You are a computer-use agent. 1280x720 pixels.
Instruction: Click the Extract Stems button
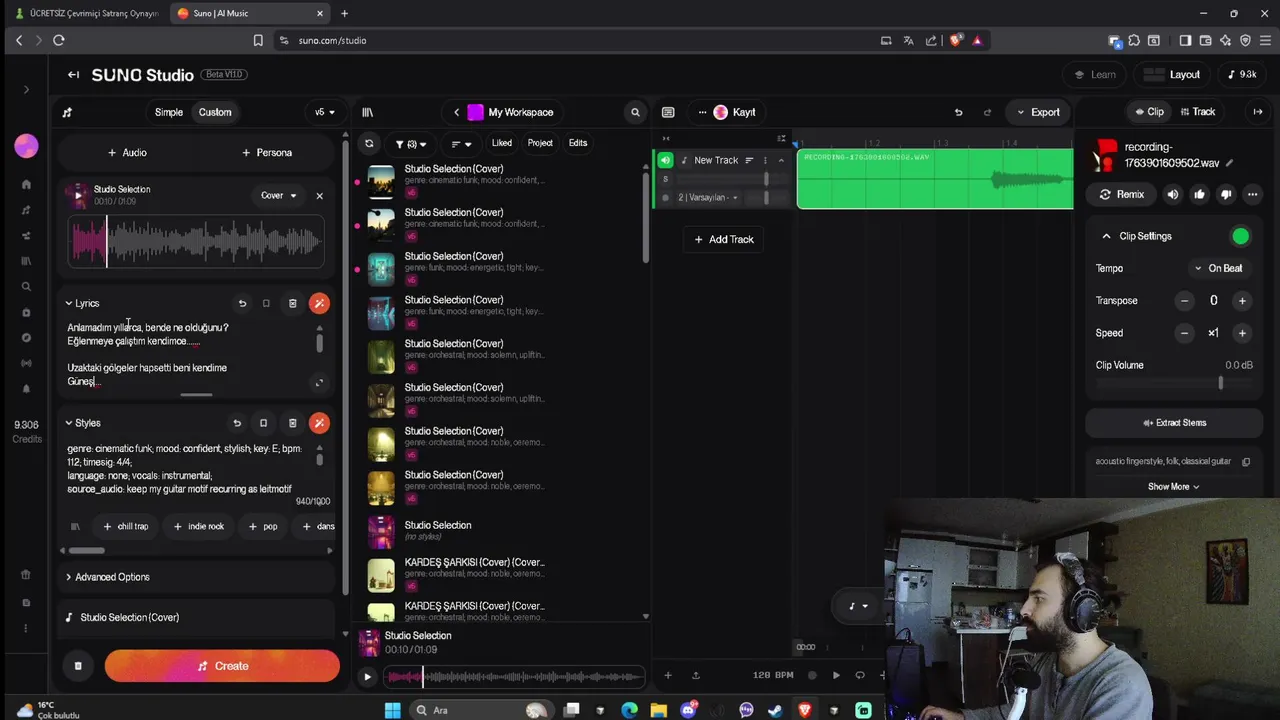1174,423
